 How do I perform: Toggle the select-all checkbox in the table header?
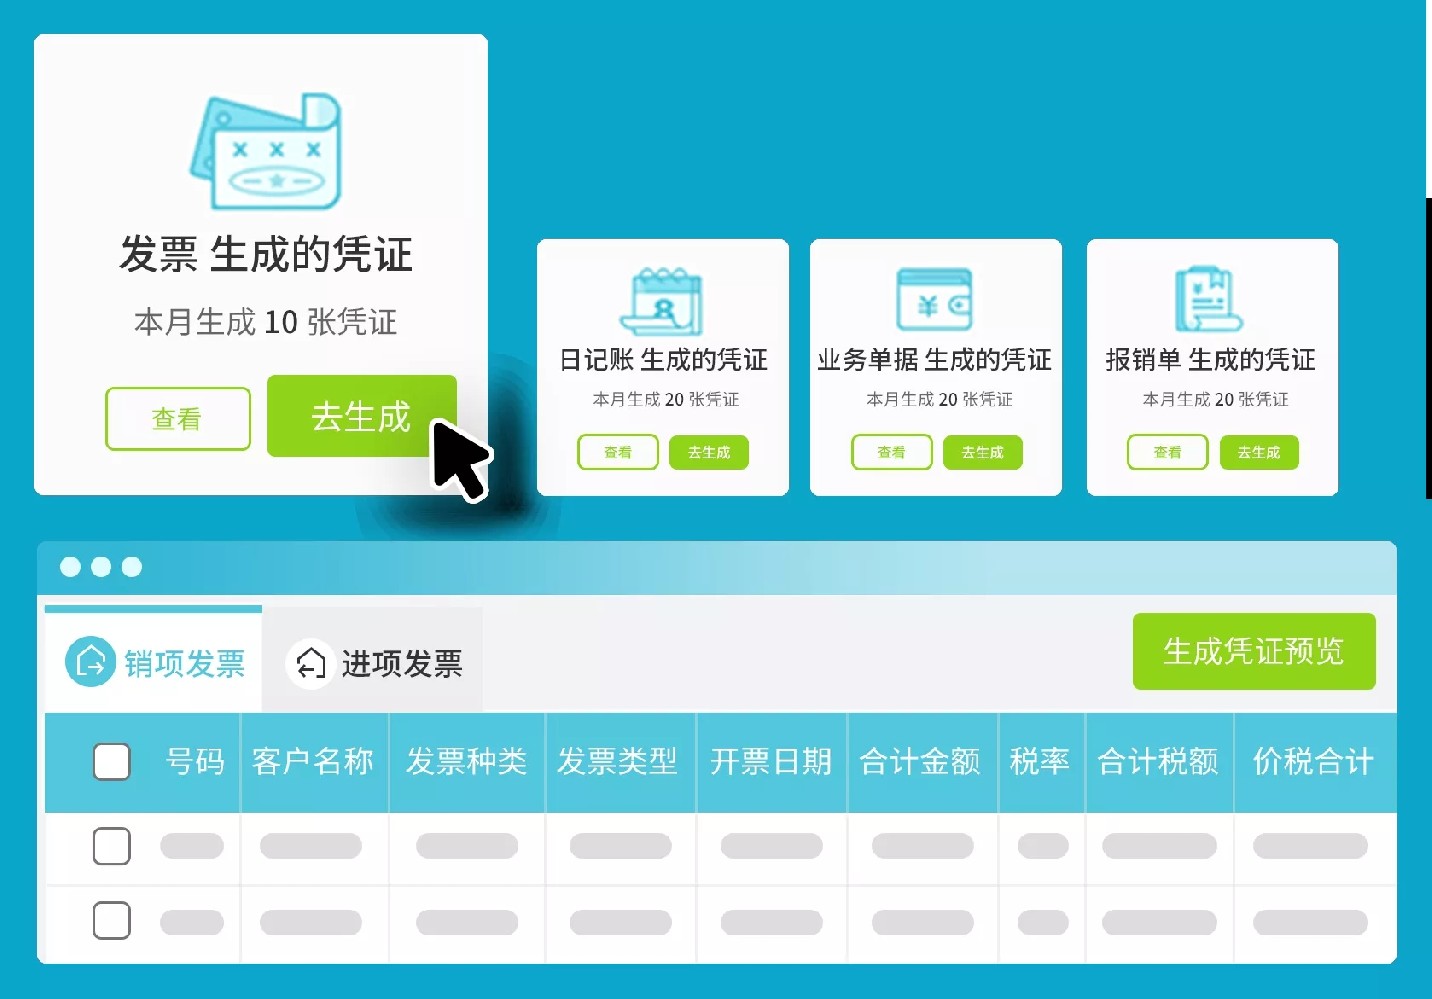pyautogui.click(x=112, y=762)
